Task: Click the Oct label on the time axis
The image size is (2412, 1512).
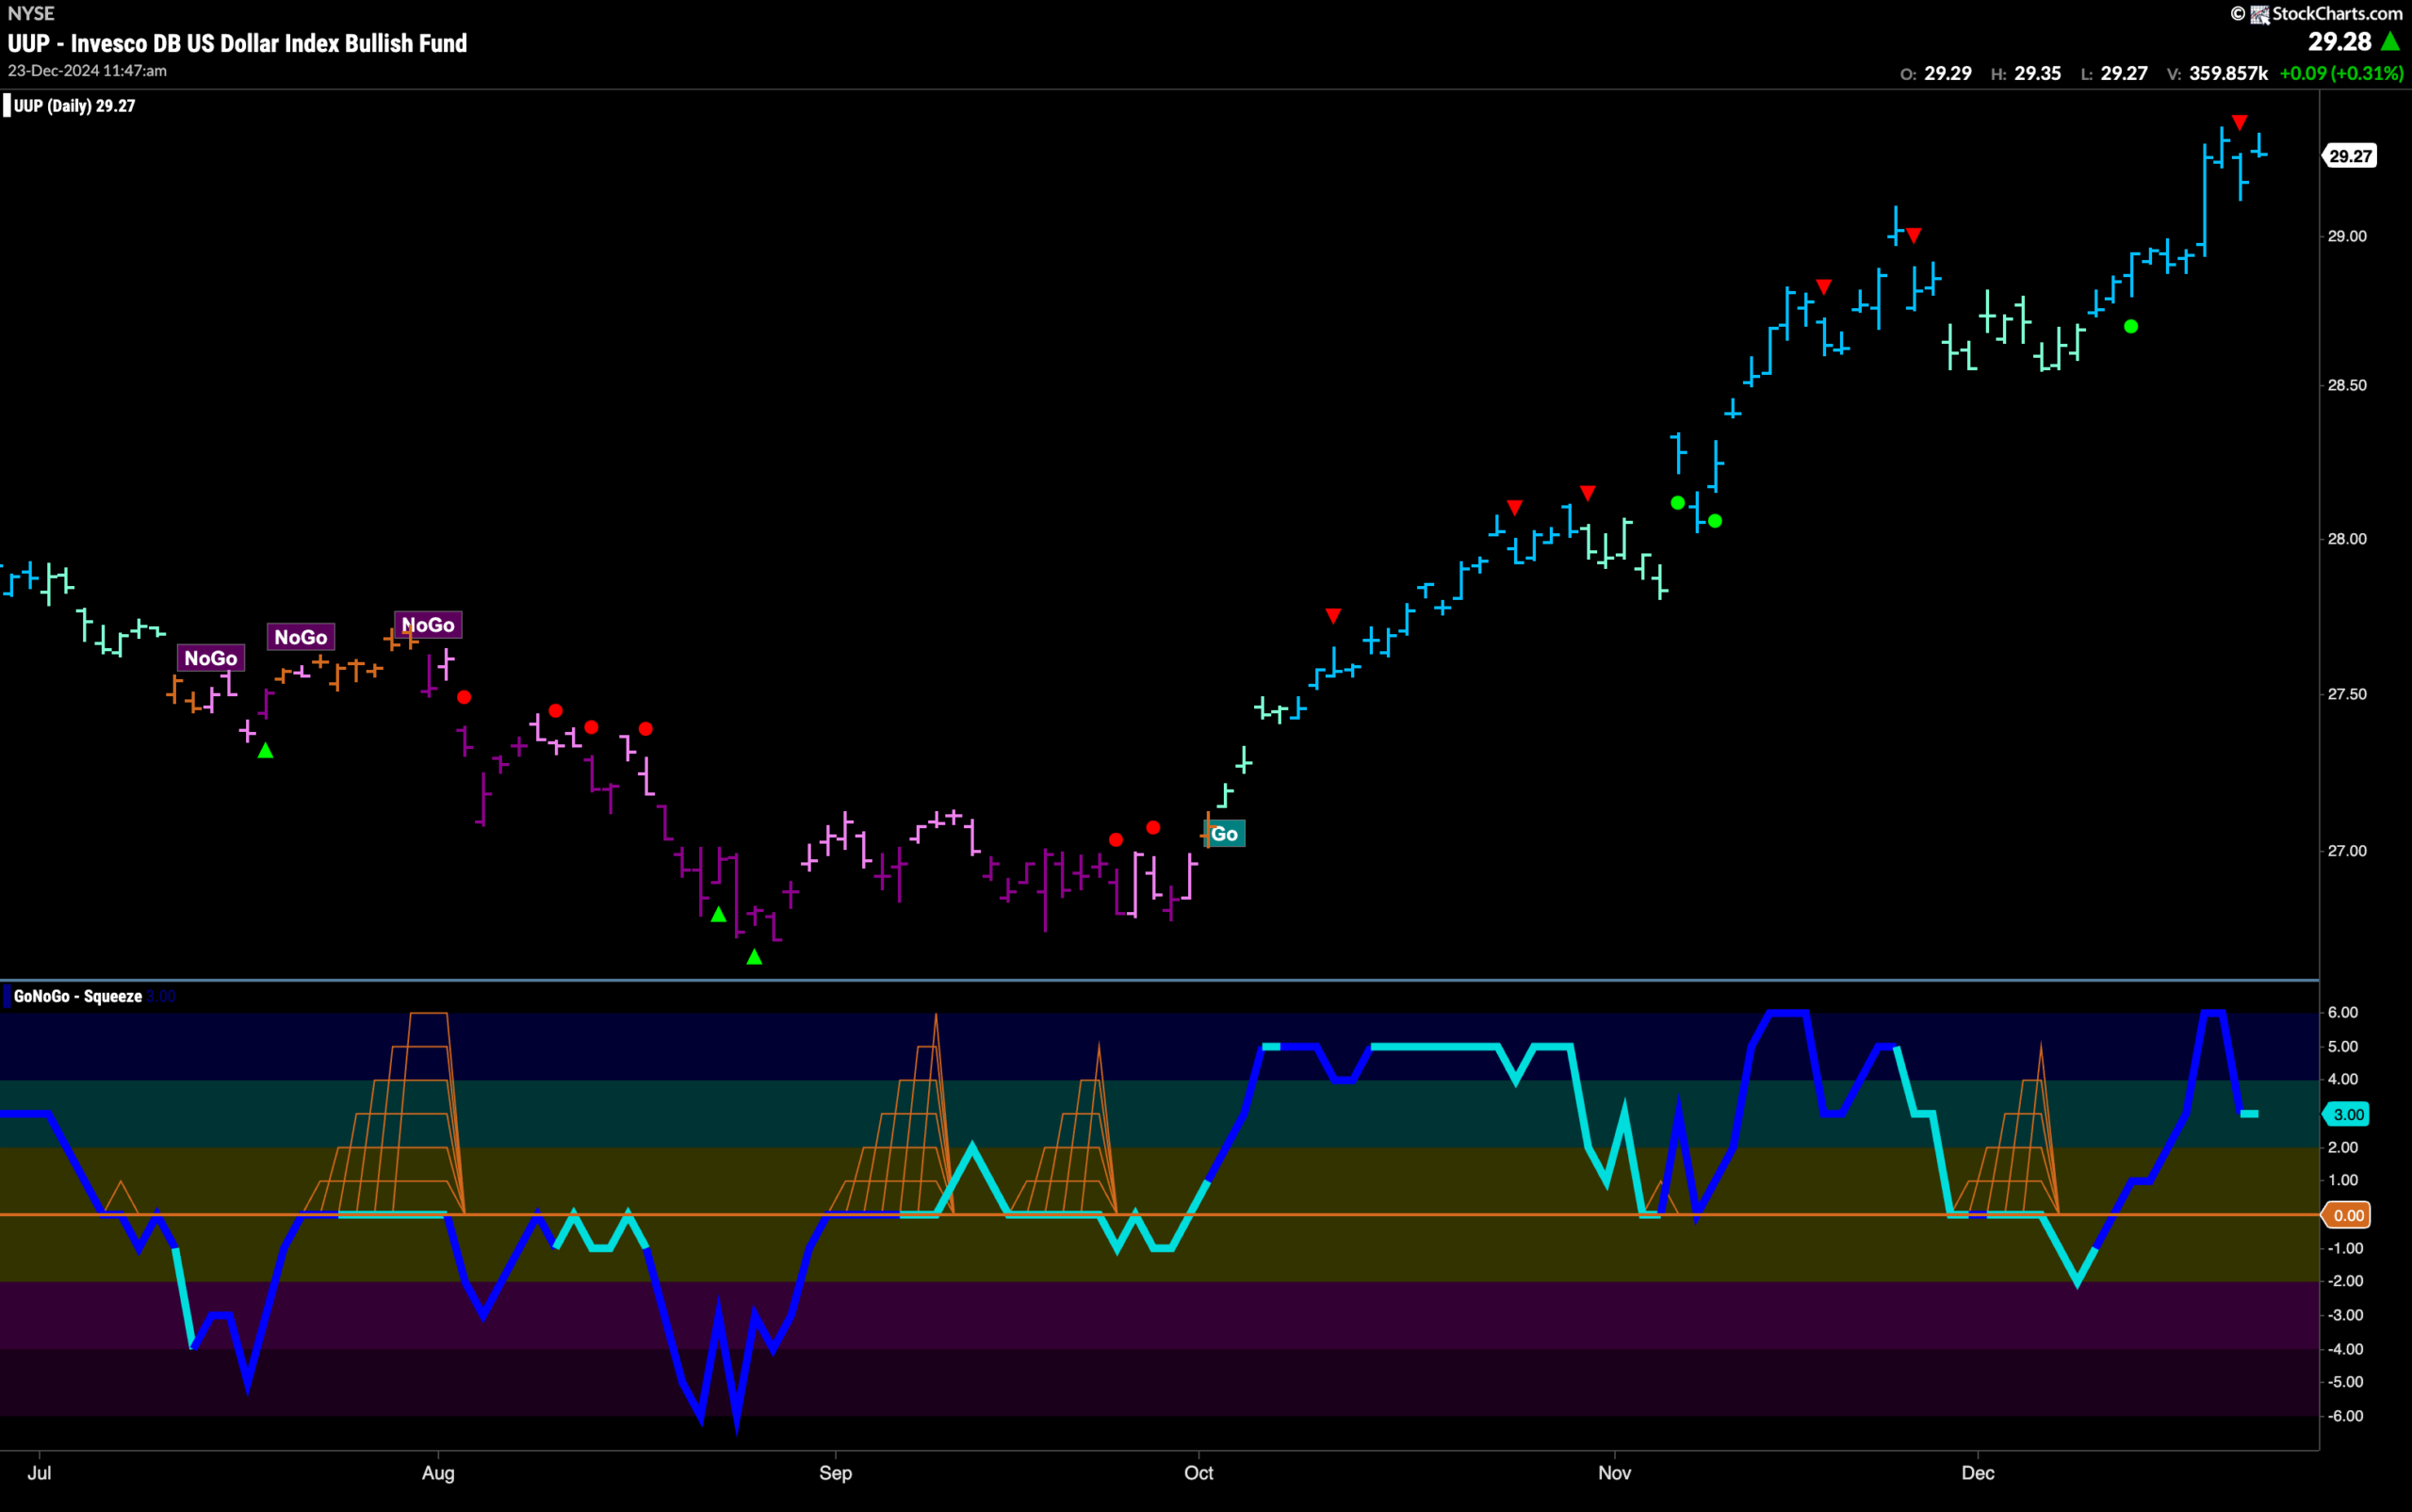Action: coord(1198,1473)
